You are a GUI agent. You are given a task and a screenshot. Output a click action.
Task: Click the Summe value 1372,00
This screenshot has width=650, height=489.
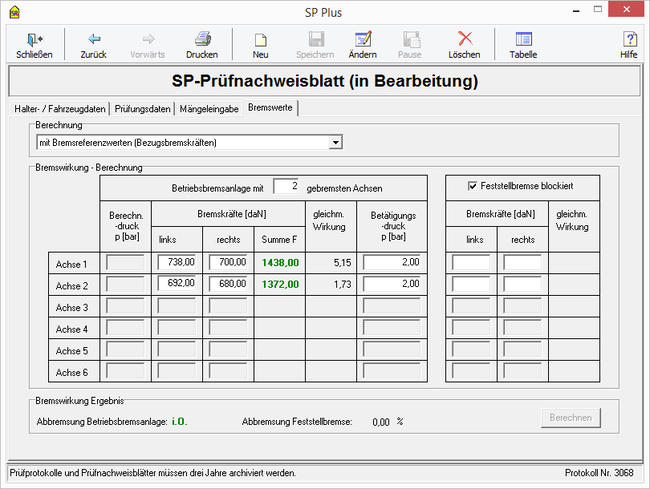[x=280, y=284]
